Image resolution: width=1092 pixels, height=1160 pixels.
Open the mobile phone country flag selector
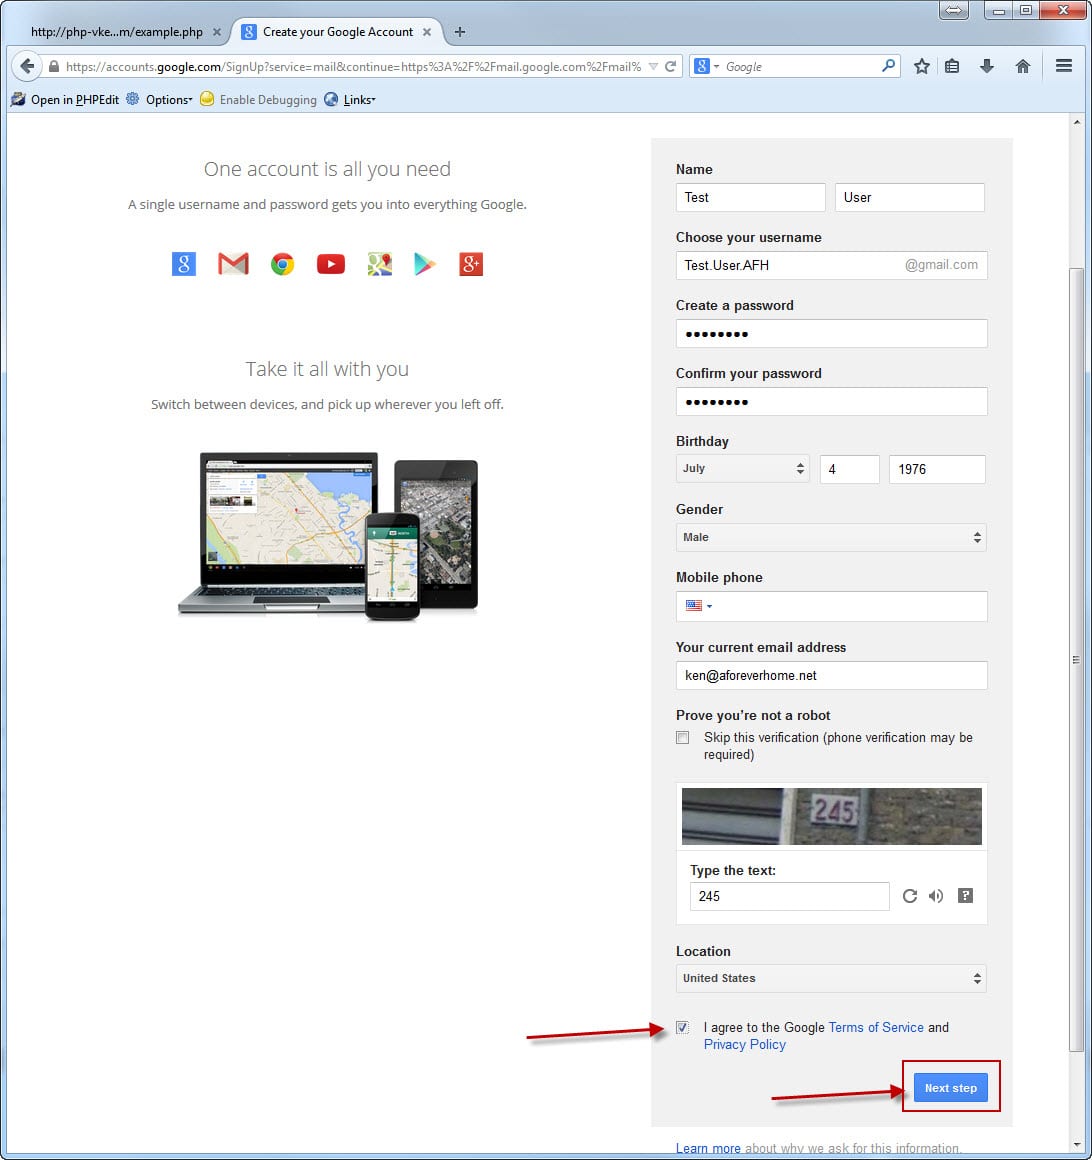[x=698, y=606]
